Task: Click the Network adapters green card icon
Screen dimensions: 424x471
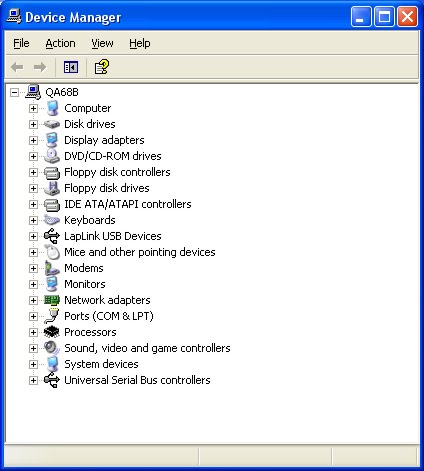Action: [x=52, y=300]
